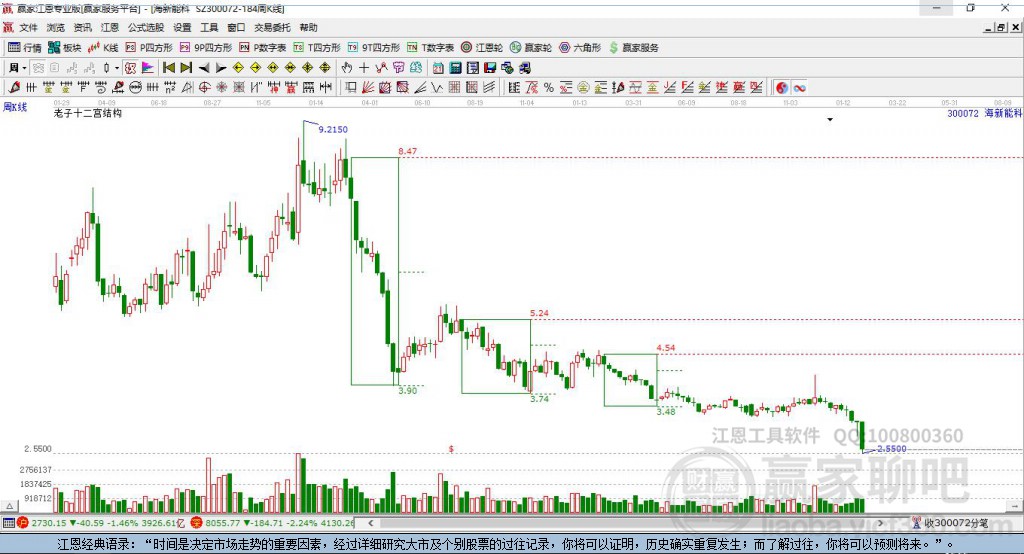Click the n² square tool icon

coord(170,88)
